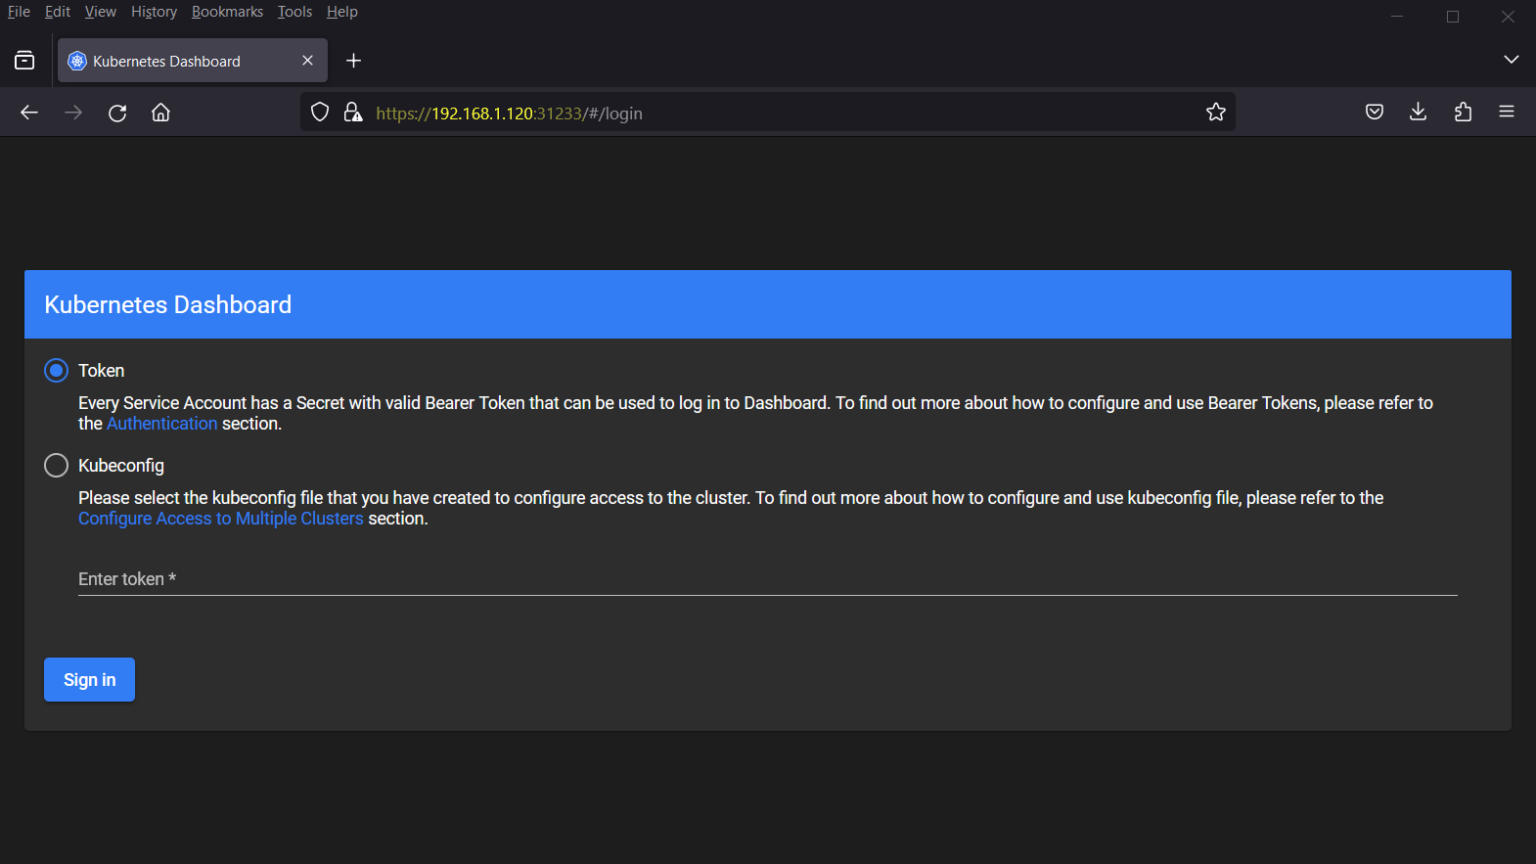
Task: Open the application hamburger menu
Action: pos(1507,112)
